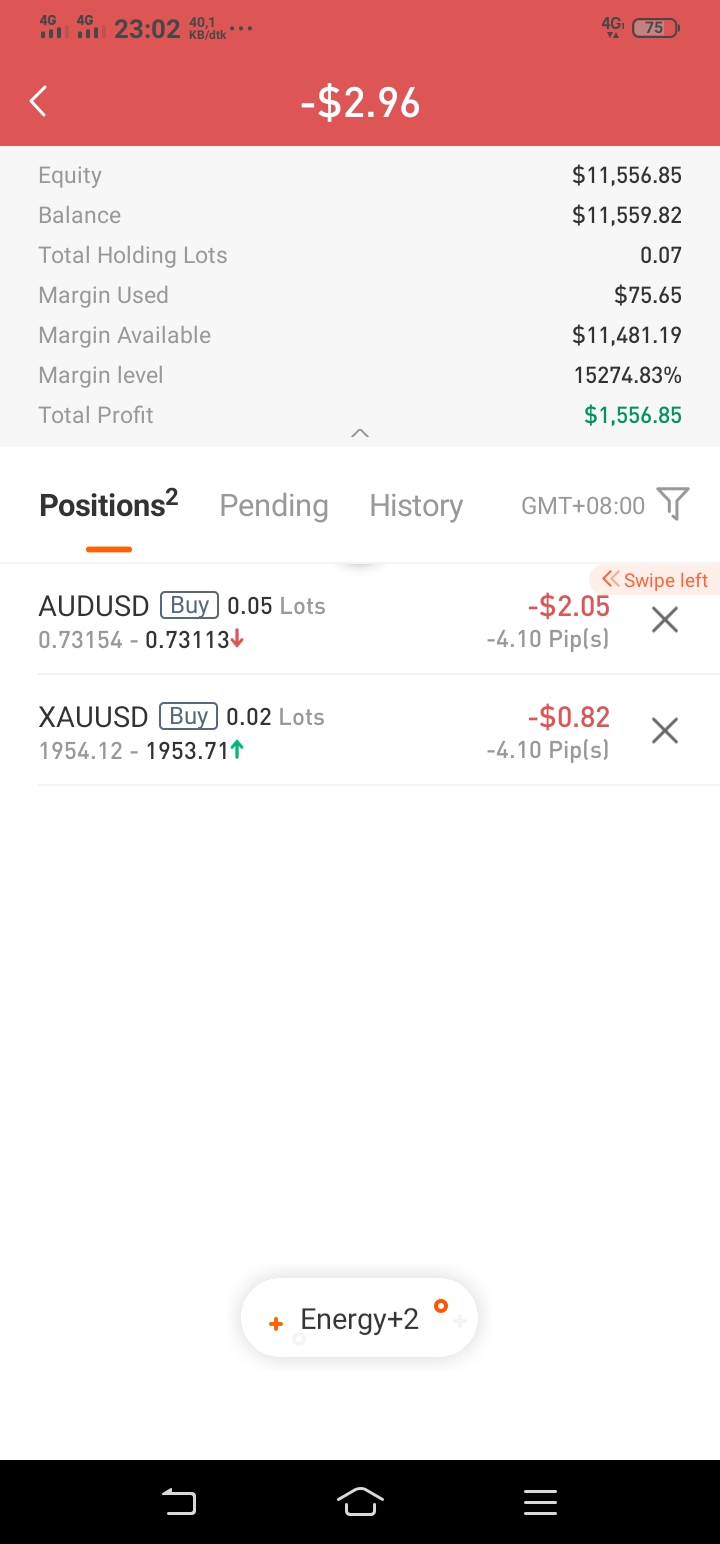This screenshot has height=1544, width=720.
Task: Close the XAUUSD position with X
Action: pyautogui.click(x=665, y=731)
